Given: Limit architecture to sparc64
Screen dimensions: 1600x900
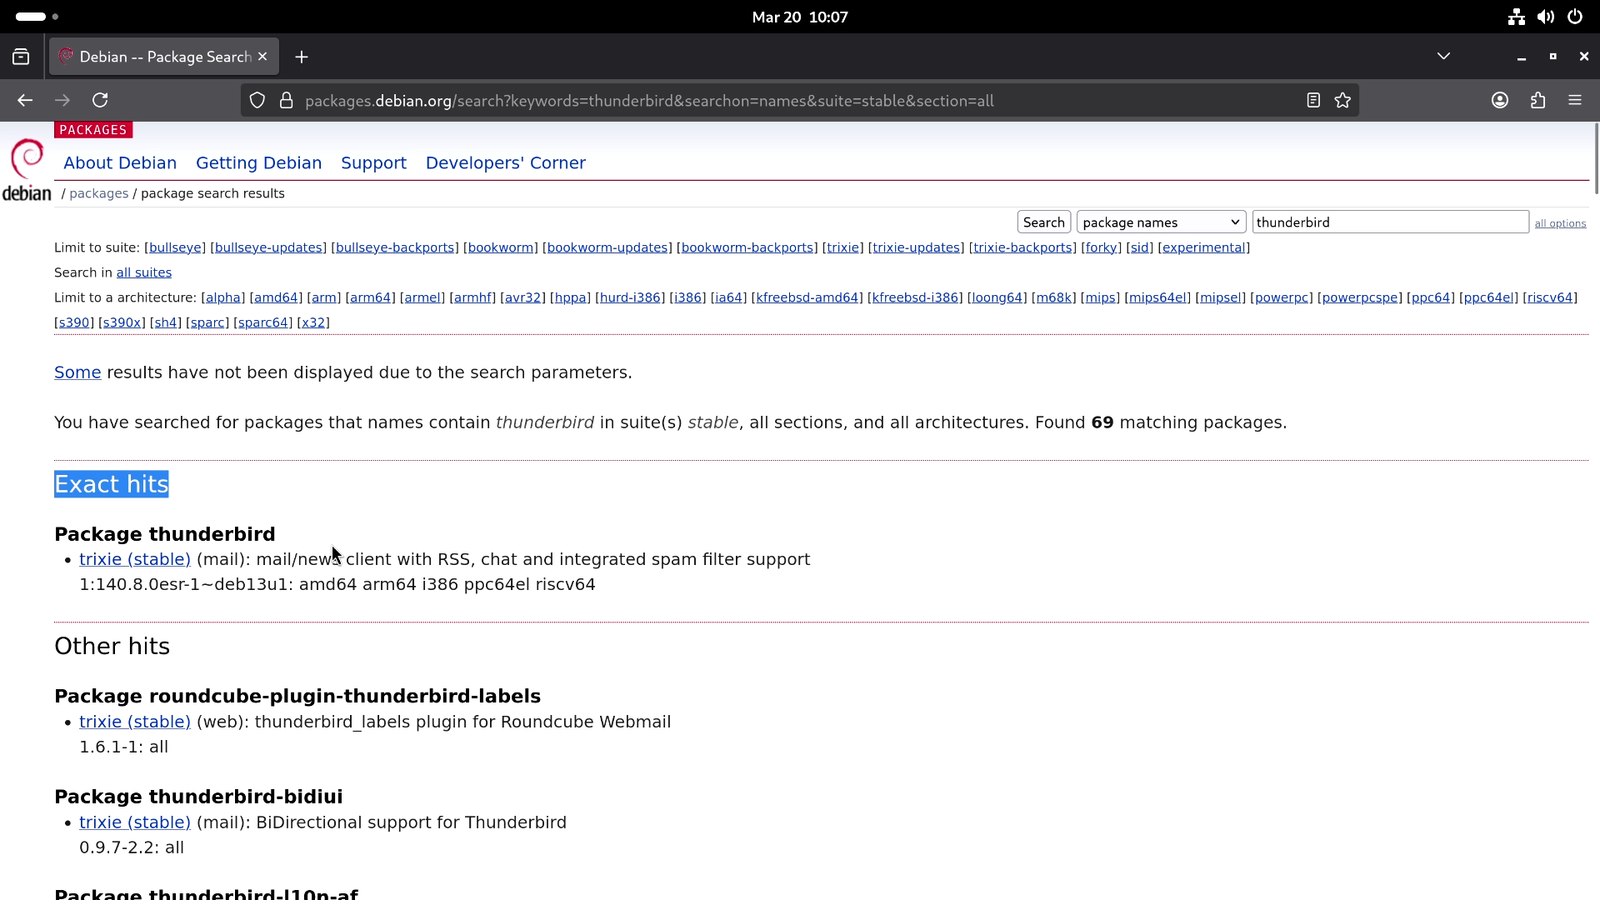Looking at the screenshot, I should pyautogui.click(x=264, y=323).
